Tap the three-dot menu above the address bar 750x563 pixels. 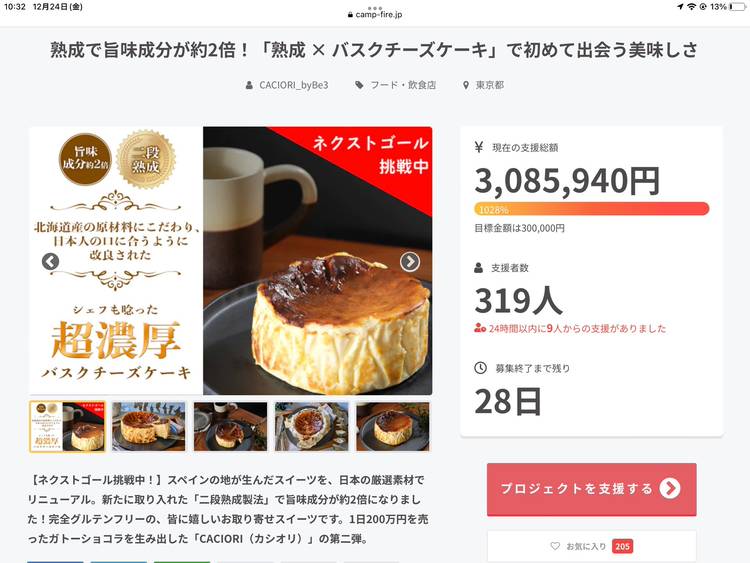click(x=375, y=8)
